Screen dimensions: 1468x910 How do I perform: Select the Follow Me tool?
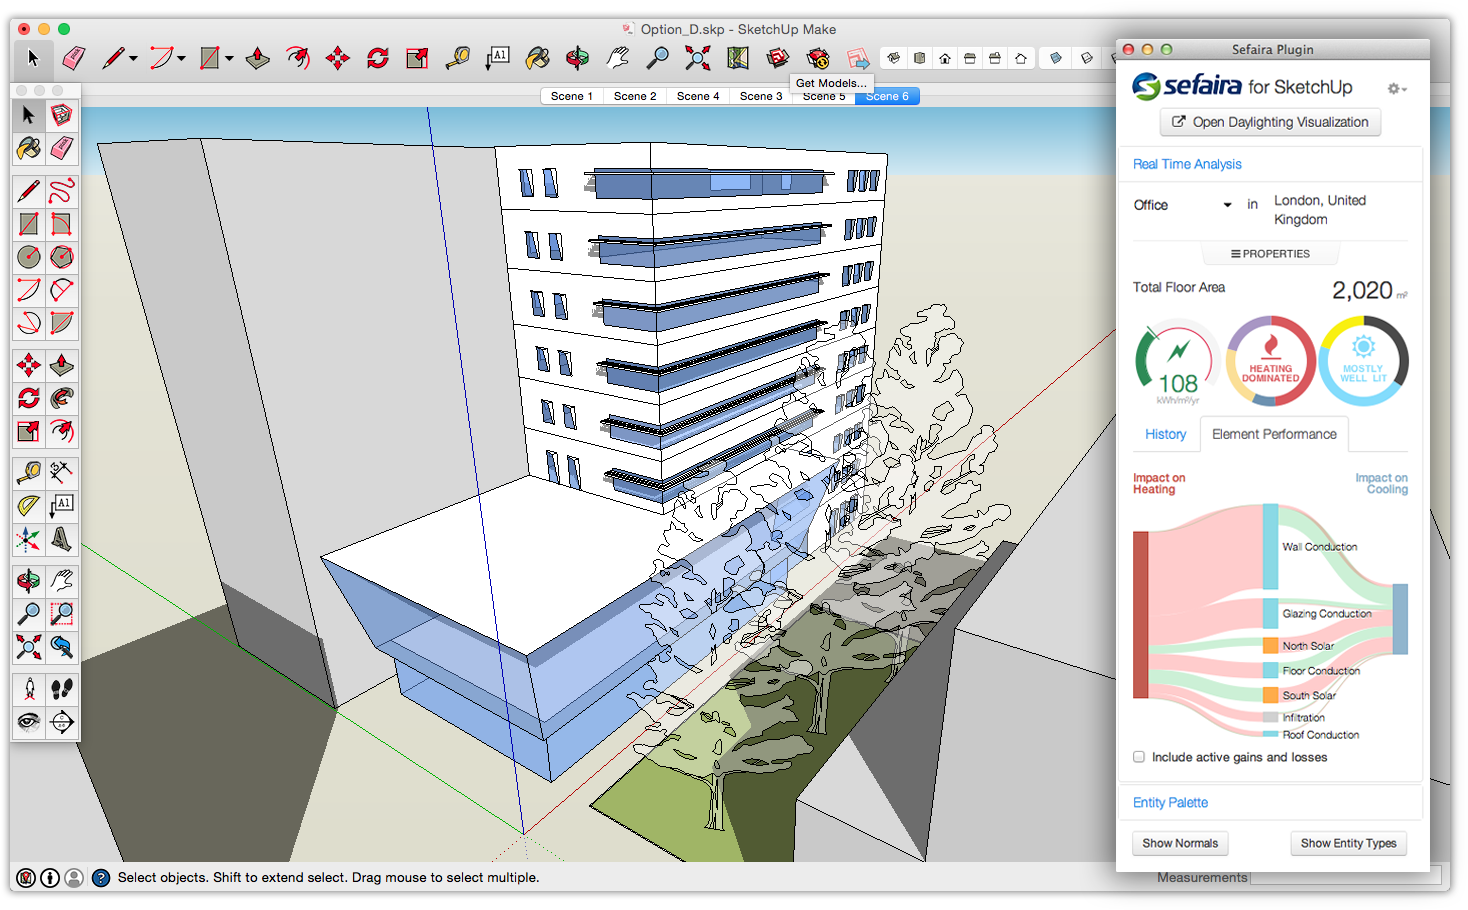62,398
